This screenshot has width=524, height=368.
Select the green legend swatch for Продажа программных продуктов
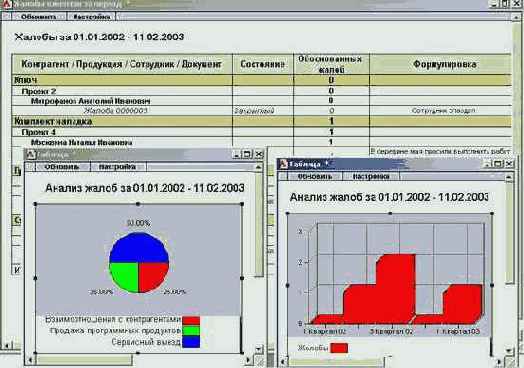pyautogui.click(x=191, y=331)
